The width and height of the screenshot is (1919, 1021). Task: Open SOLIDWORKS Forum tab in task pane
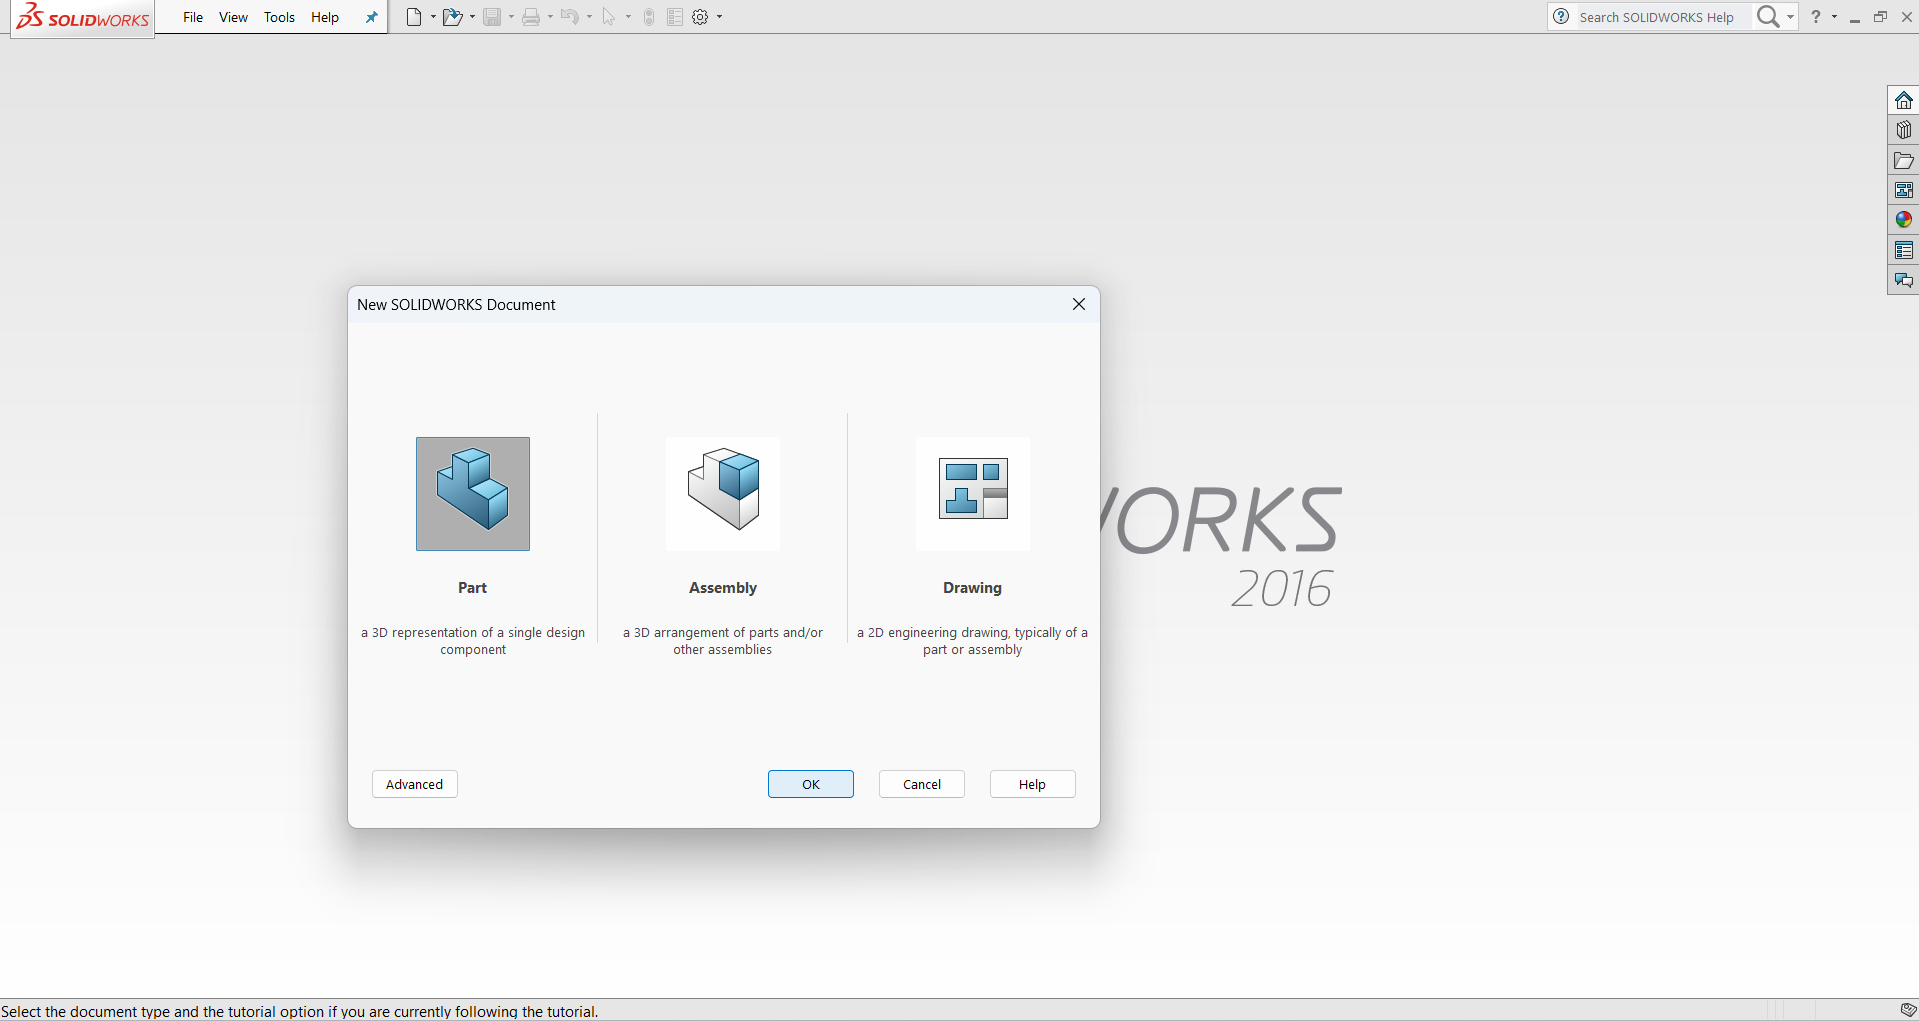pyautogui.click(x=1904, y=280)
